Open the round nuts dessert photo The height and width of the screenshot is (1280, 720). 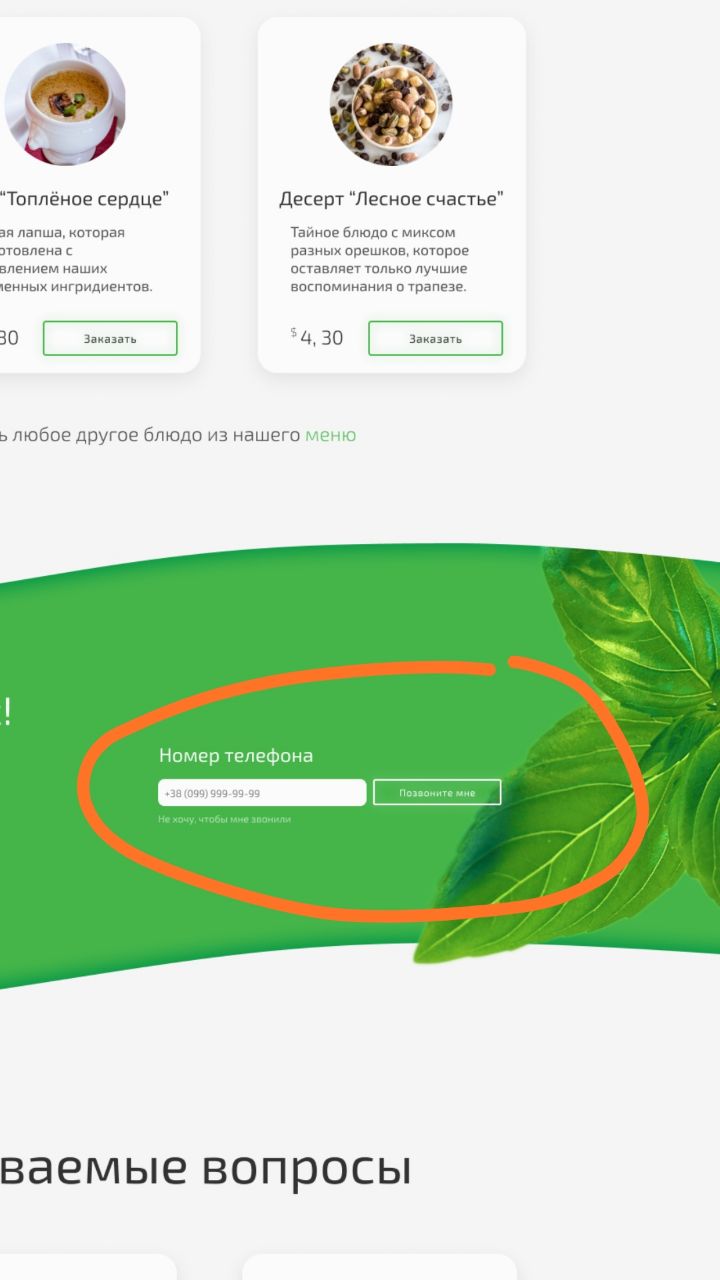[x=391, y=104]
